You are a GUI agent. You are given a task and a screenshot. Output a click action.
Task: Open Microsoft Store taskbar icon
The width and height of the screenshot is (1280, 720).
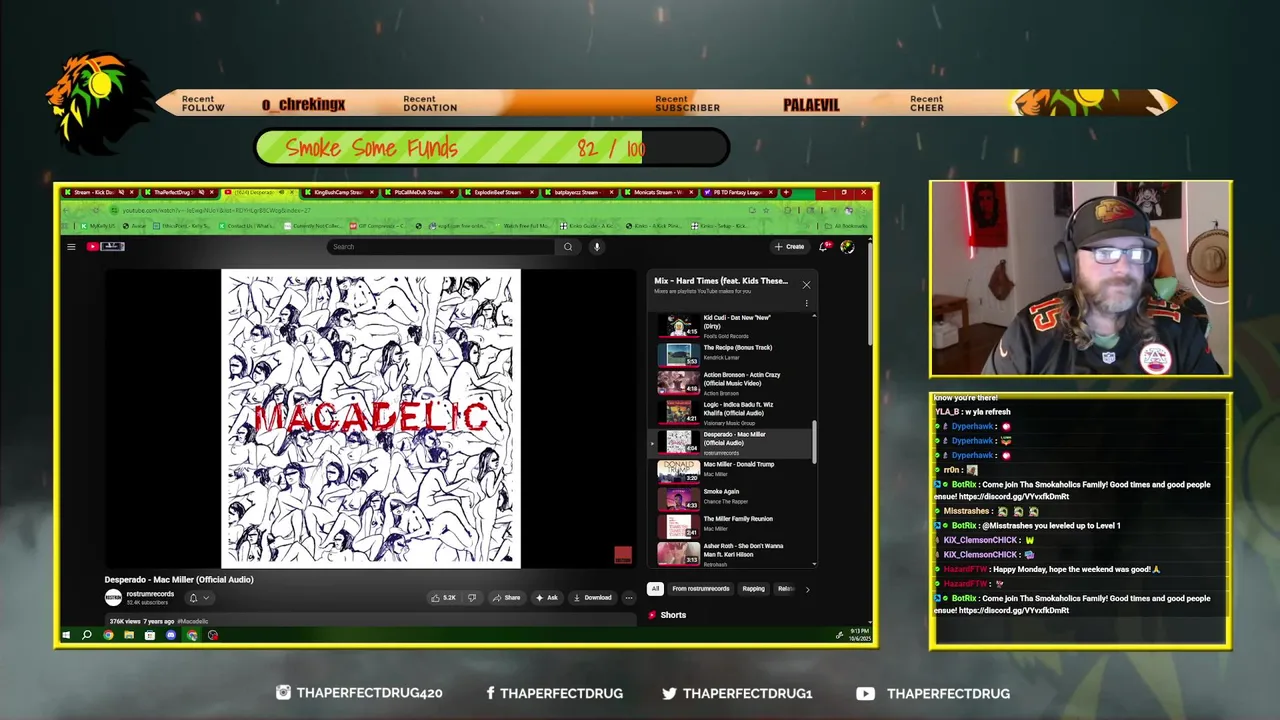click(150, 635)
